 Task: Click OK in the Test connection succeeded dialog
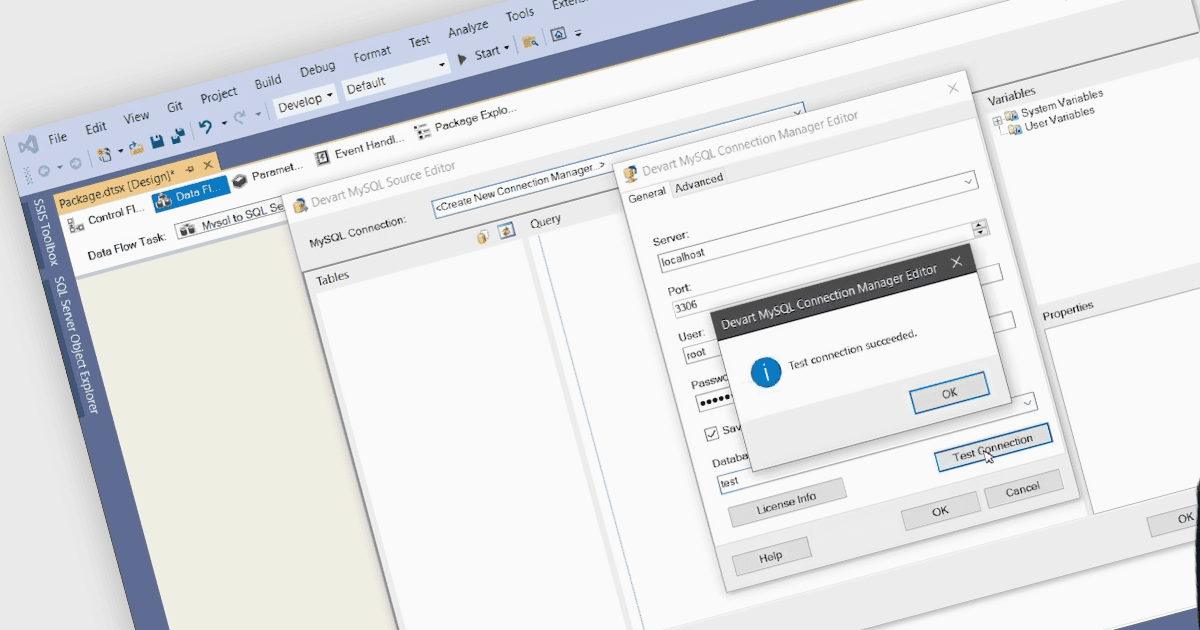tap(950, 393)
